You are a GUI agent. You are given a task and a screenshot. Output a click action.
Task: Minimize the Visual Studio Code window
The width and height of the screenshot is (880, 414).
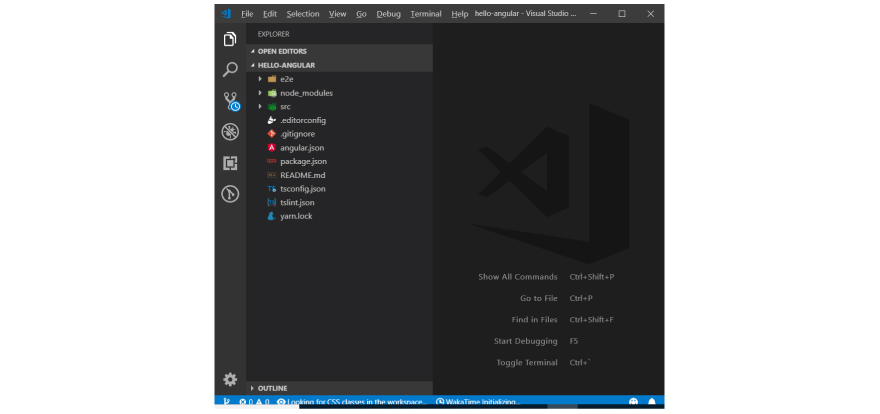click(593, 14)
